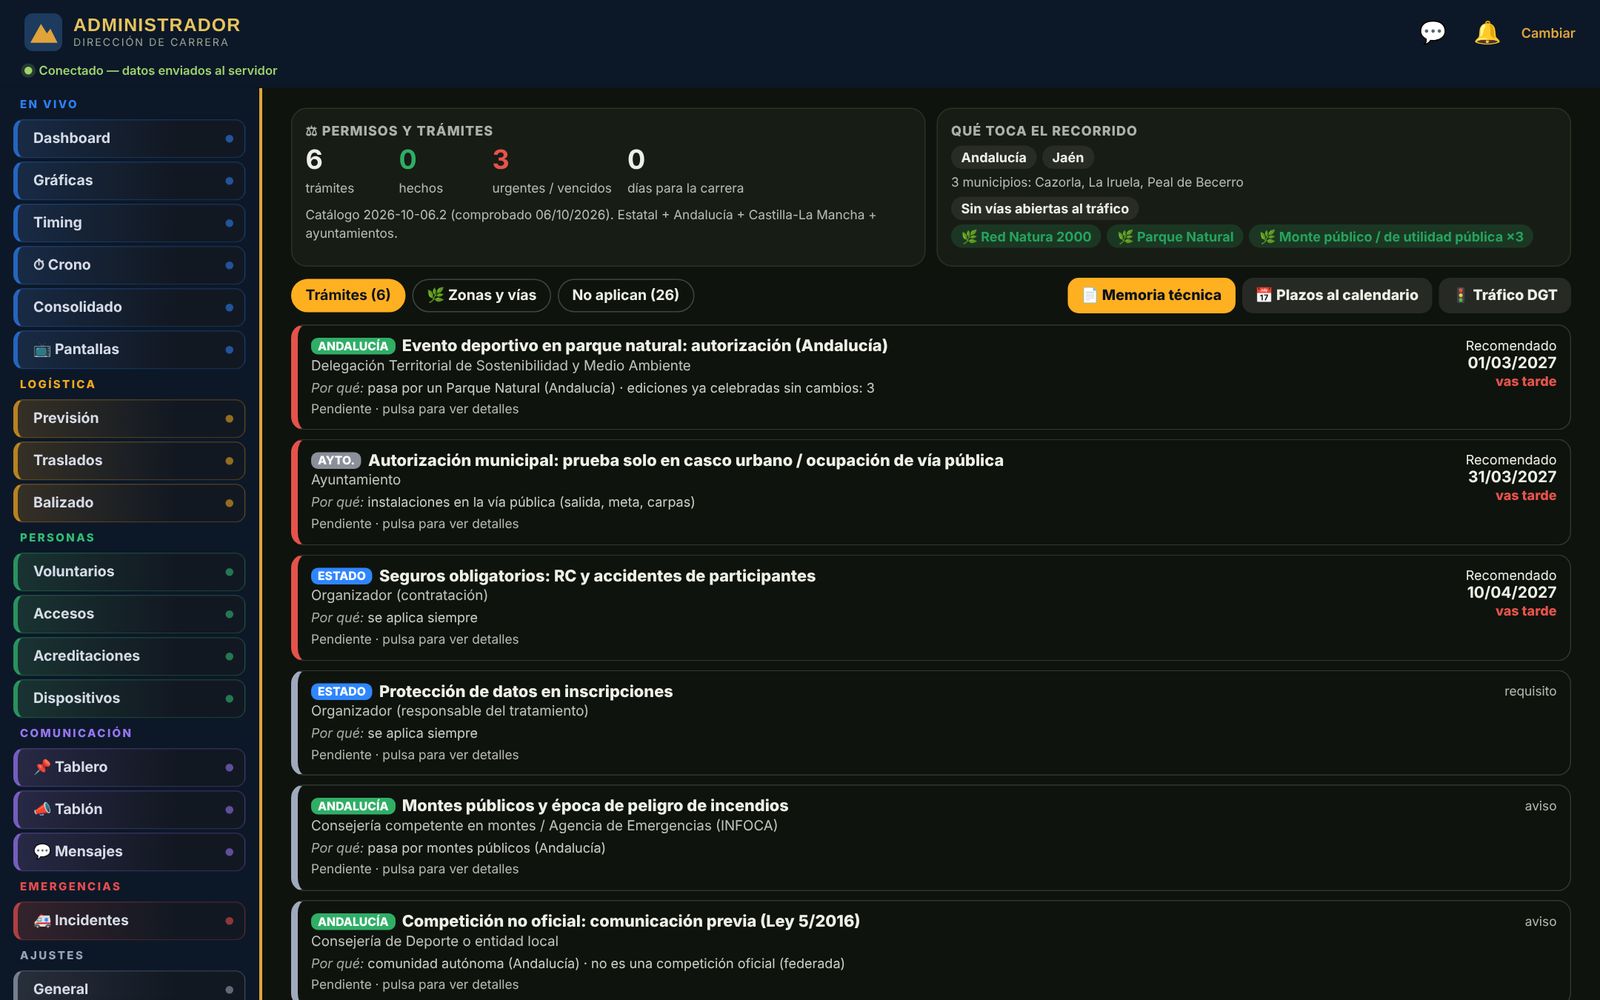Open Tablero under Comunicación
Image resolution: width=1600 pixels, height=1000 pixels.
click(x=129, y=767)
